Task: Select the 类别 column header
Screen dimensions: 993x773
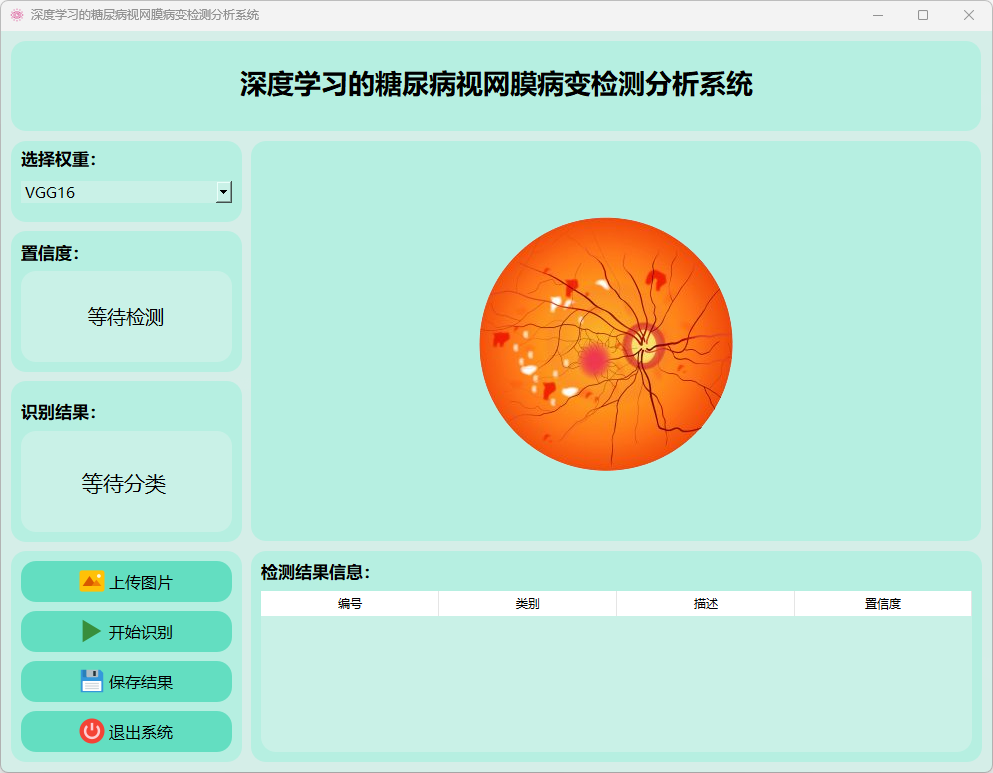Action: coord(527,604)
